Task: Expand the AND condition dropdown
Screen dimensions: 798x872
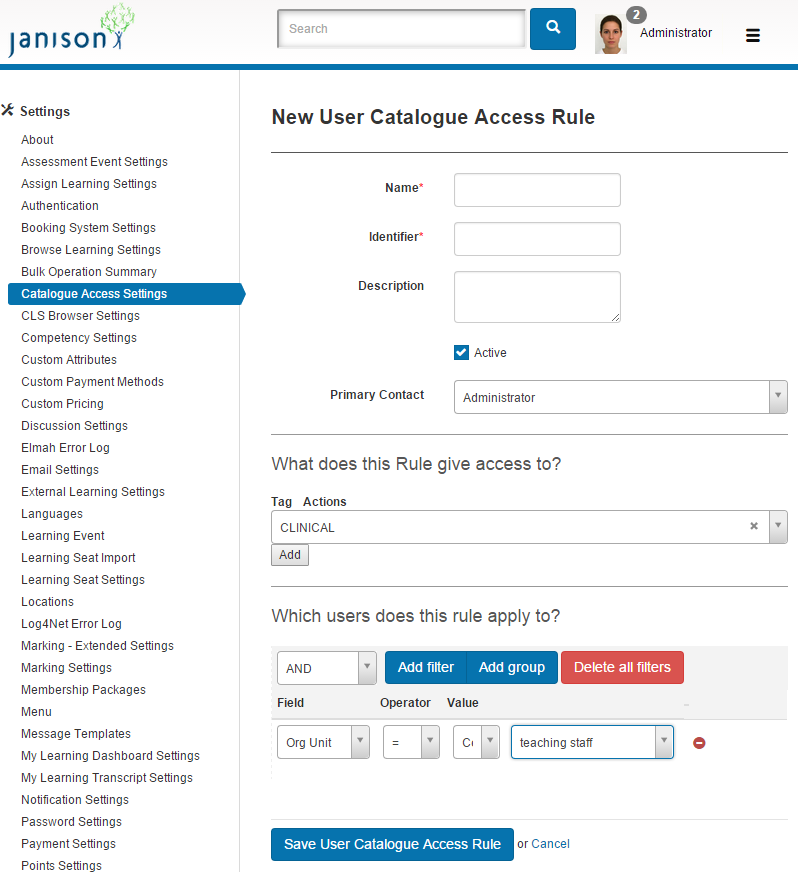Action: point(364,667)
